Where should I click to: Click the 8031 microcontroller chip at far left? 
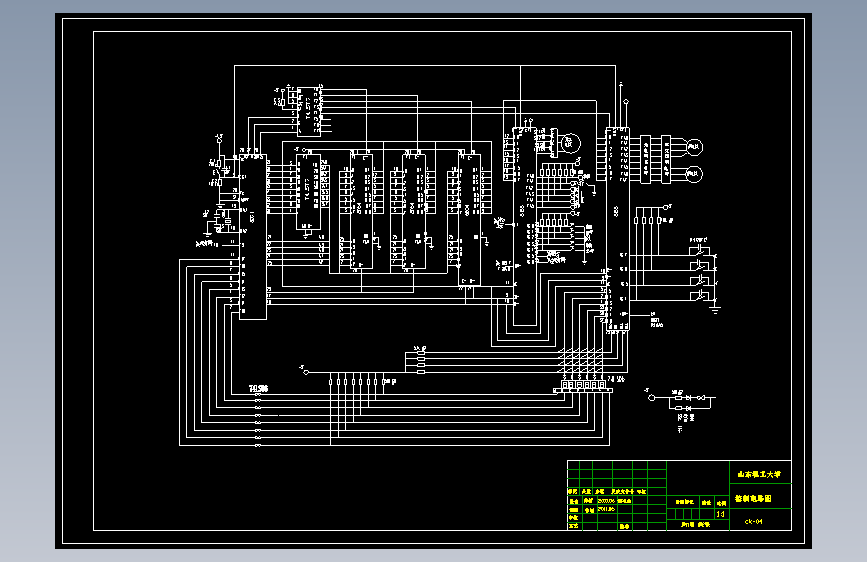(253, 237)
